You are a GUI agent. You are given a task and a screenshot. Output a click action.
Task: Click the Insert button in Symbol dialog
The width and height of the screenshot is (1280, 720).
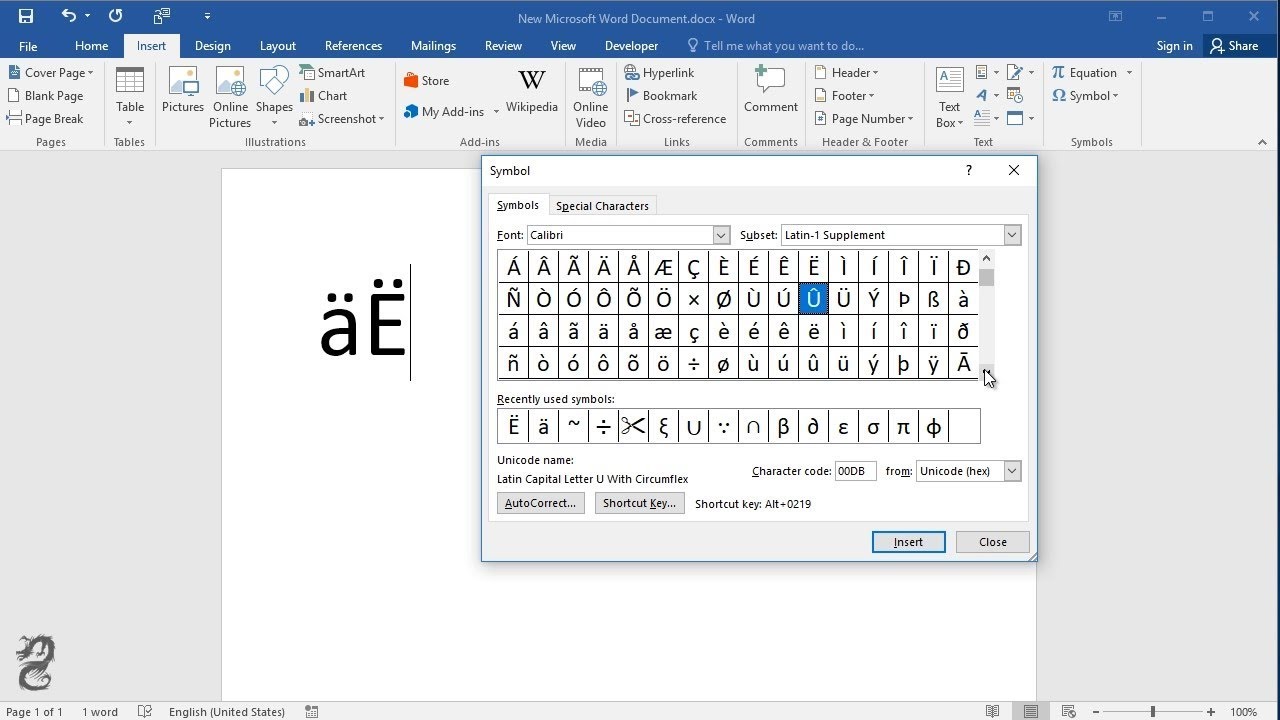pos(908,542)
